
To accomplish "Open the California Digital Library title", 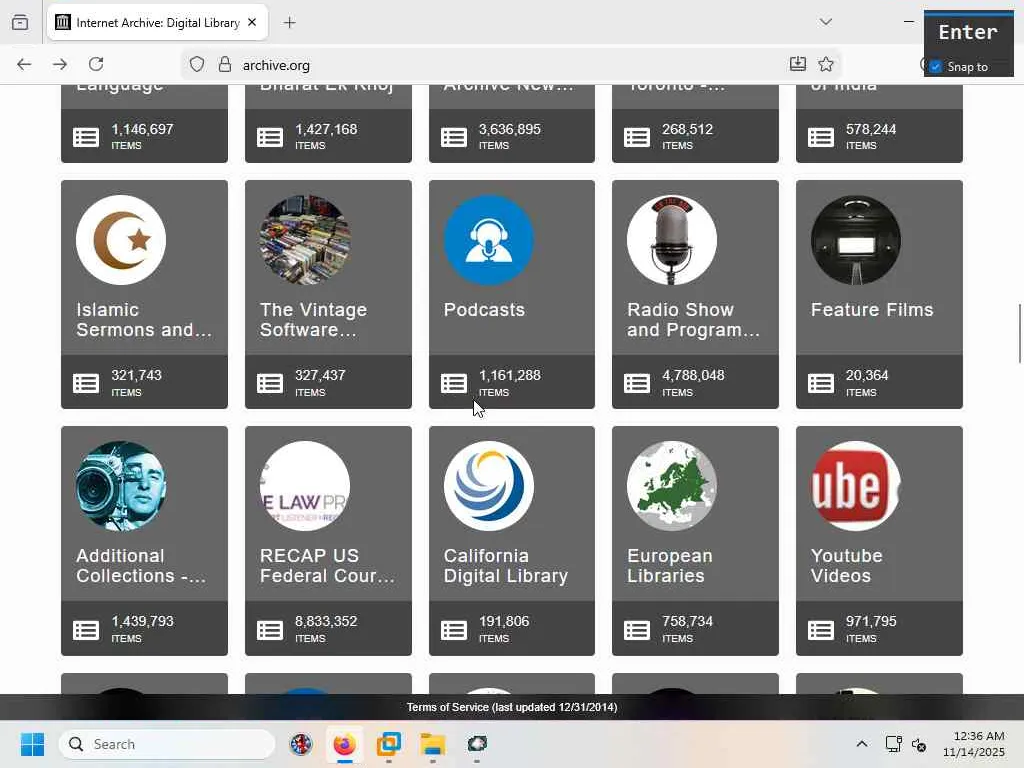I will (x=505, y=566).
